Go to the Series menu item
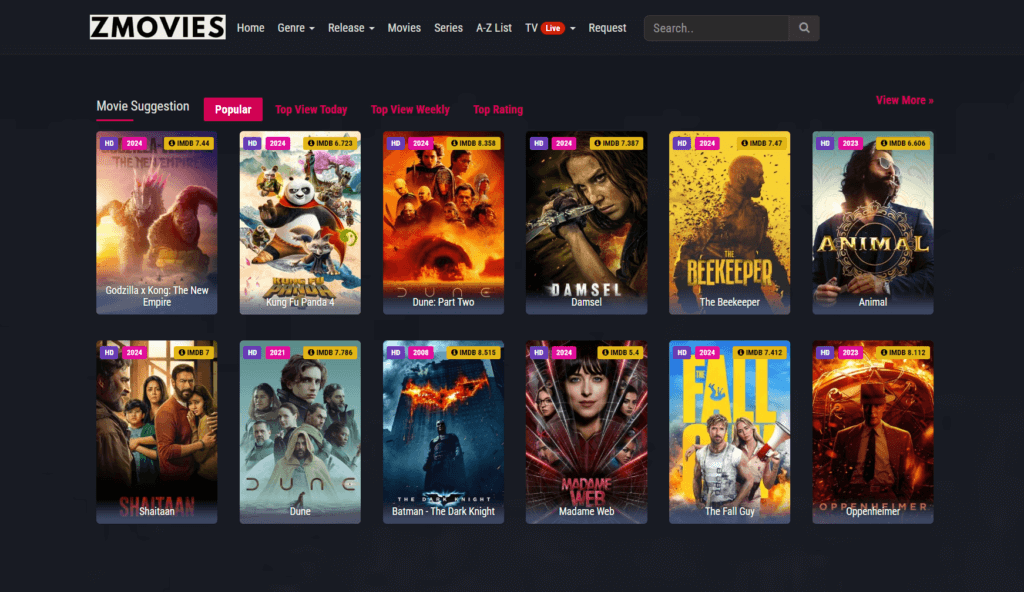1024x592 pixels. 448,28
